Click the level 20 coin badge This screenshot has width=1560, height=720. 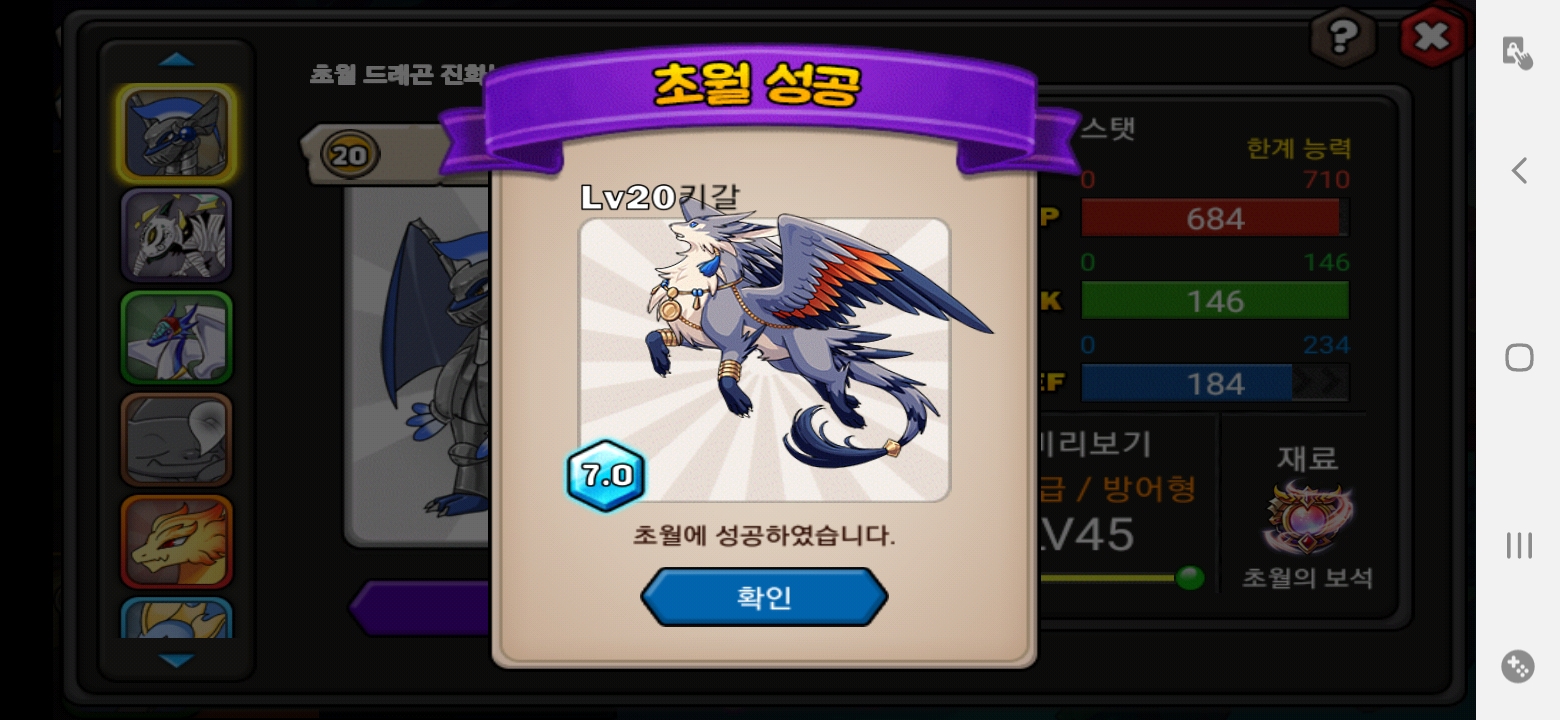pyautogui.click(x=350, y=156)
